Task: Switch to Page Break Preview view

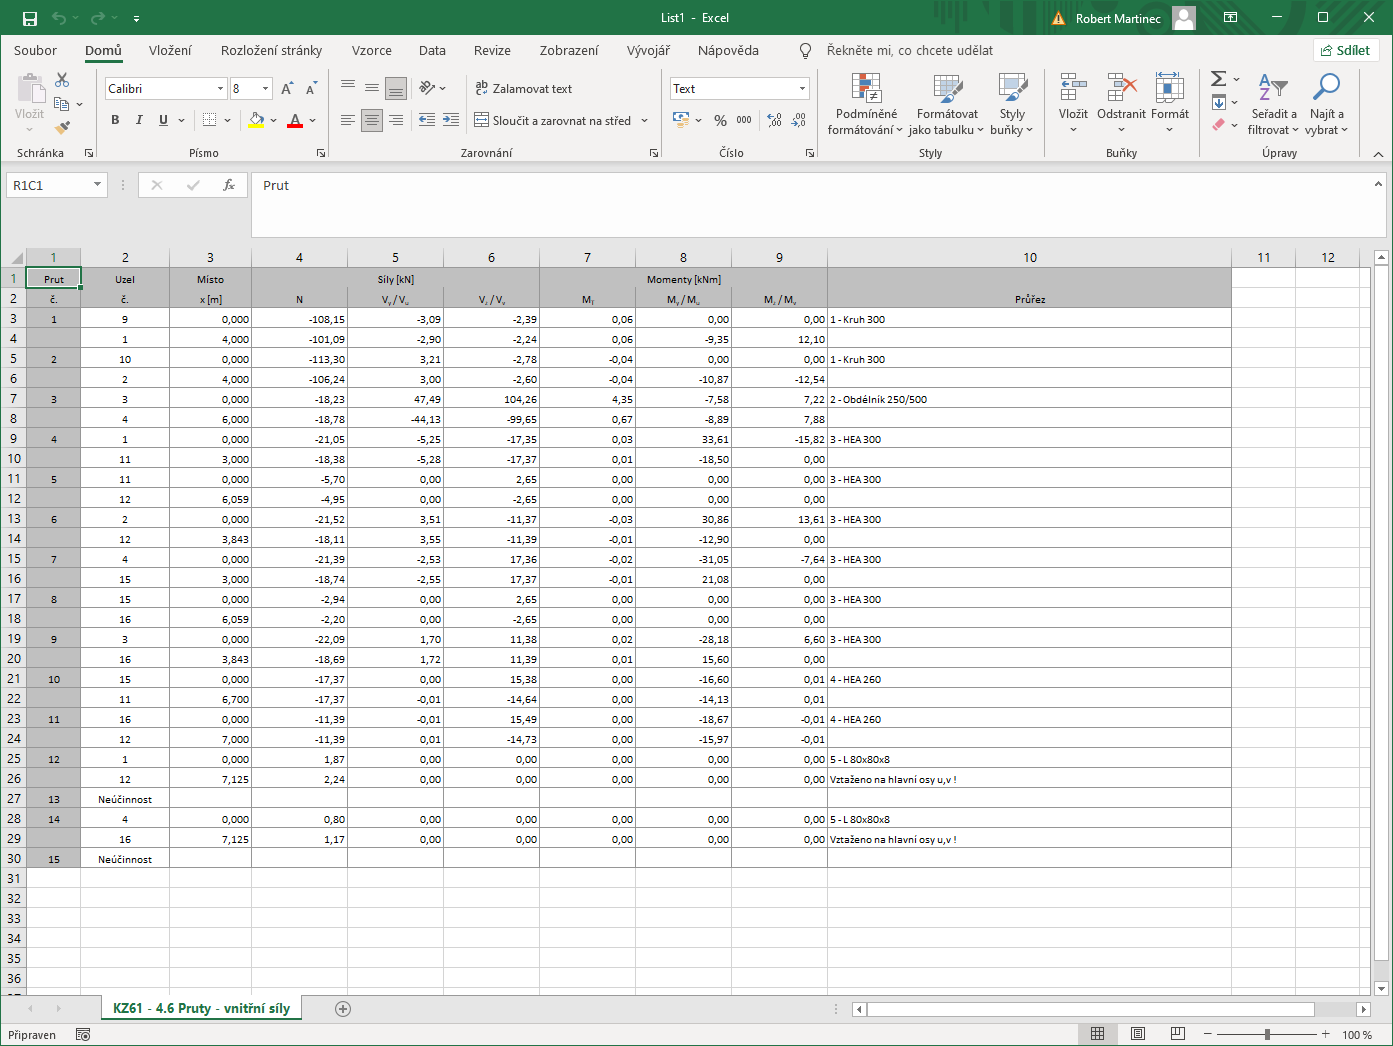Action: coord(1178,1034)
